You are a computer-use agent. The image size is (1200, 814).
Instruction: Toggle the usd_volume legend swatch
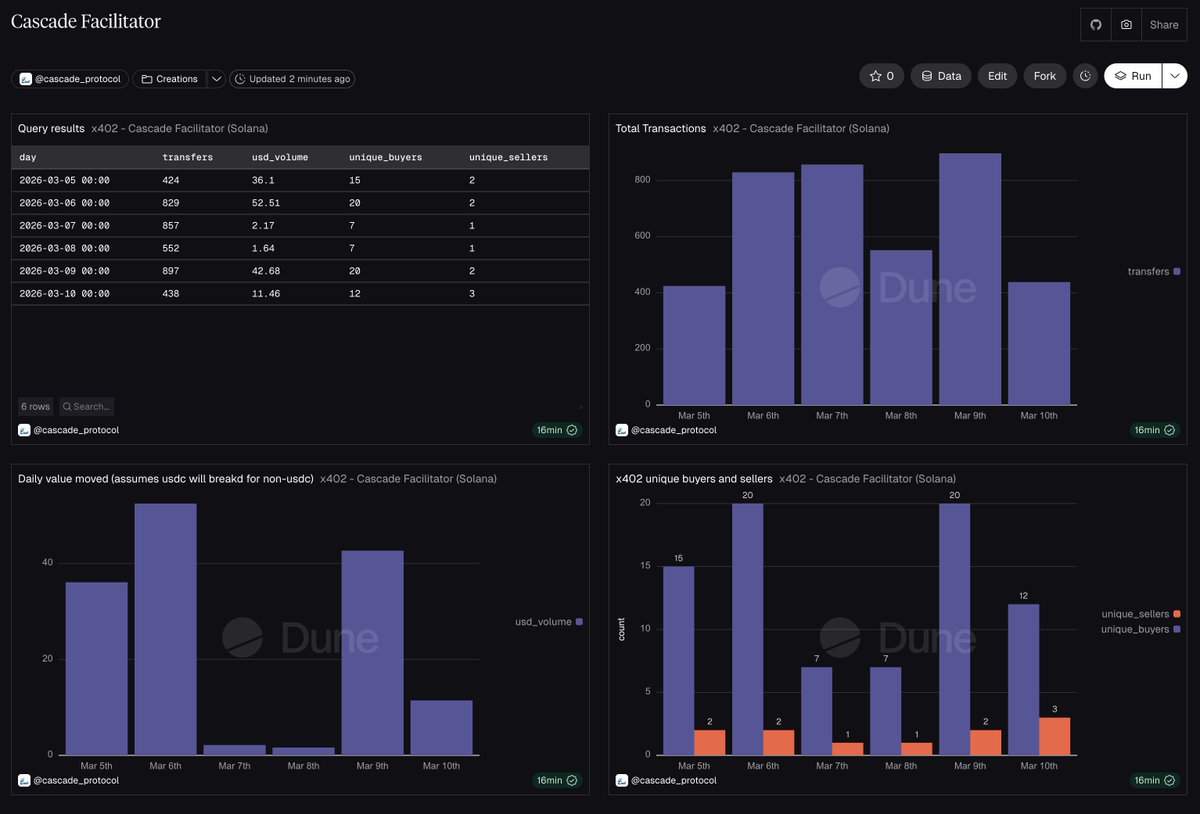pyautogui.click(x=578, y=622)
